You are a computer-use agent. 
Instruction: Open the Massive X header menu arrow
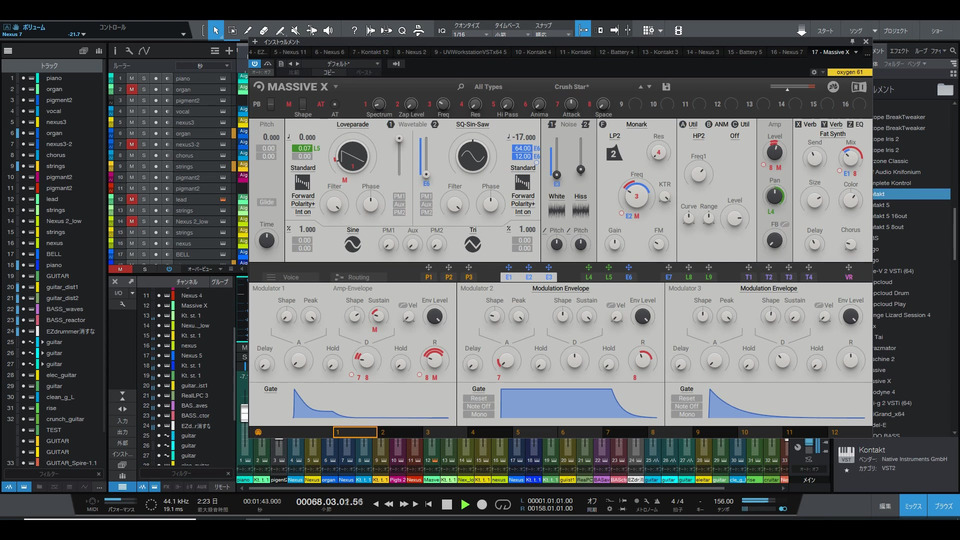point(336,87)
